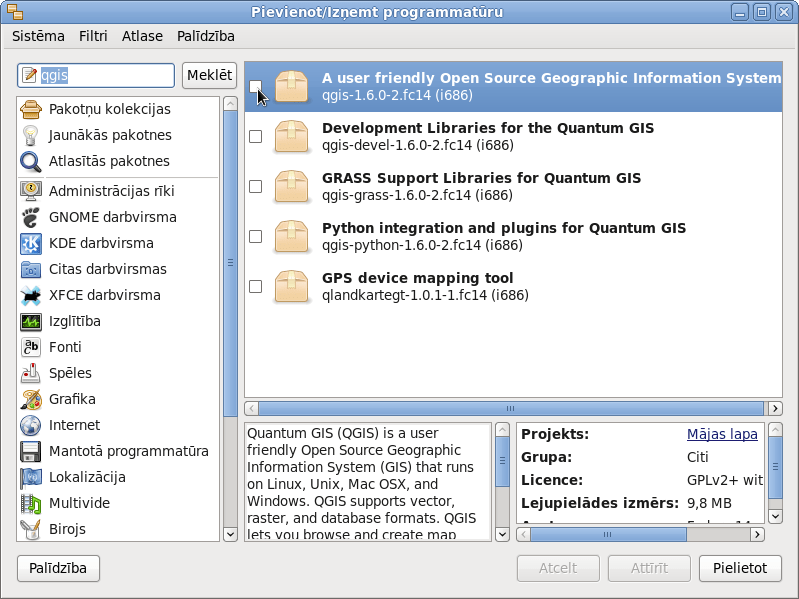This screenshot has height=599, width=799.
Task: Click the Izglītība oscilloscope icon
Action: pos(31,321)
